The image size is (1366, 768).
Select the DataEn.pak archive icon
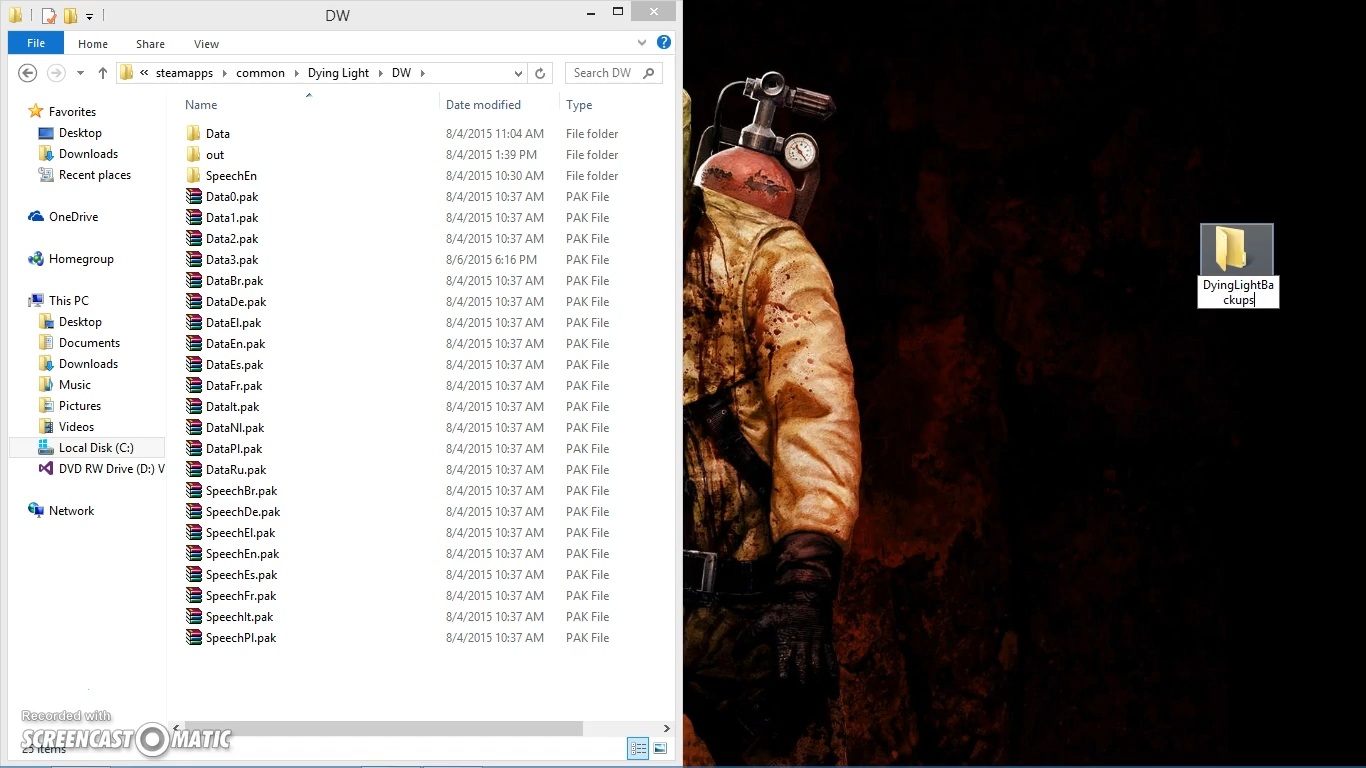tap(194, 344)
